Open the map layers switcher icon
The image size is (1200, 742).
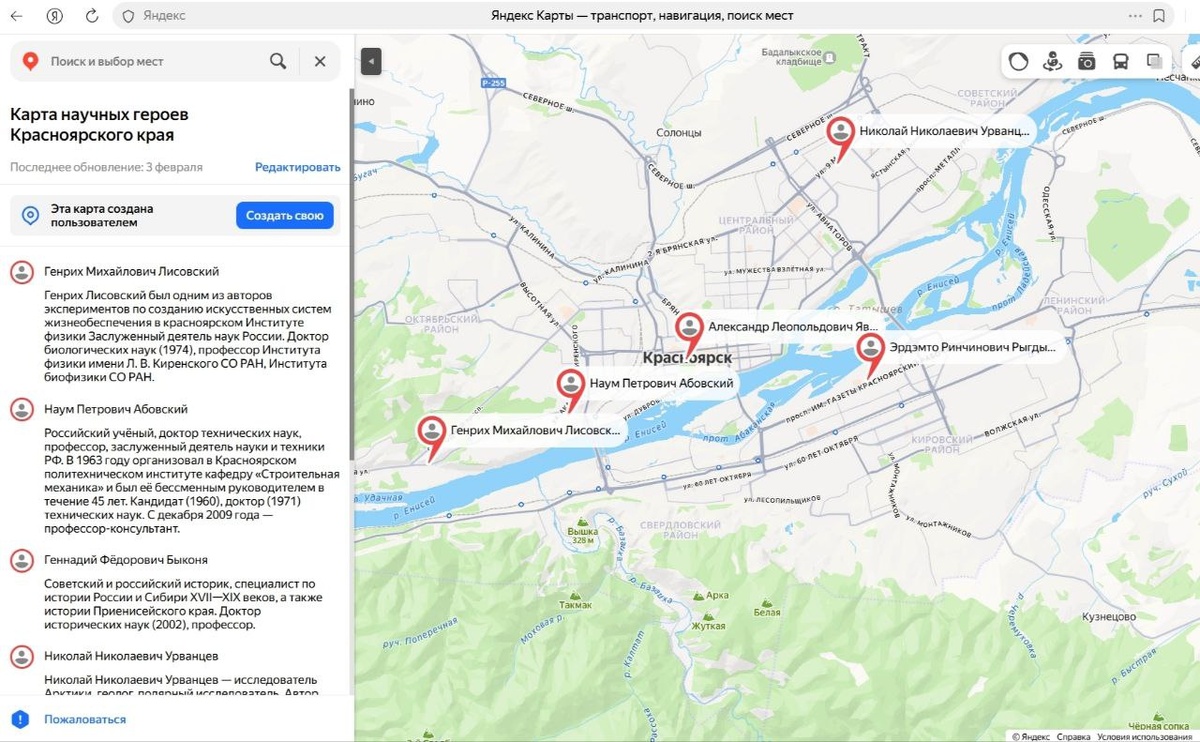1155,61
